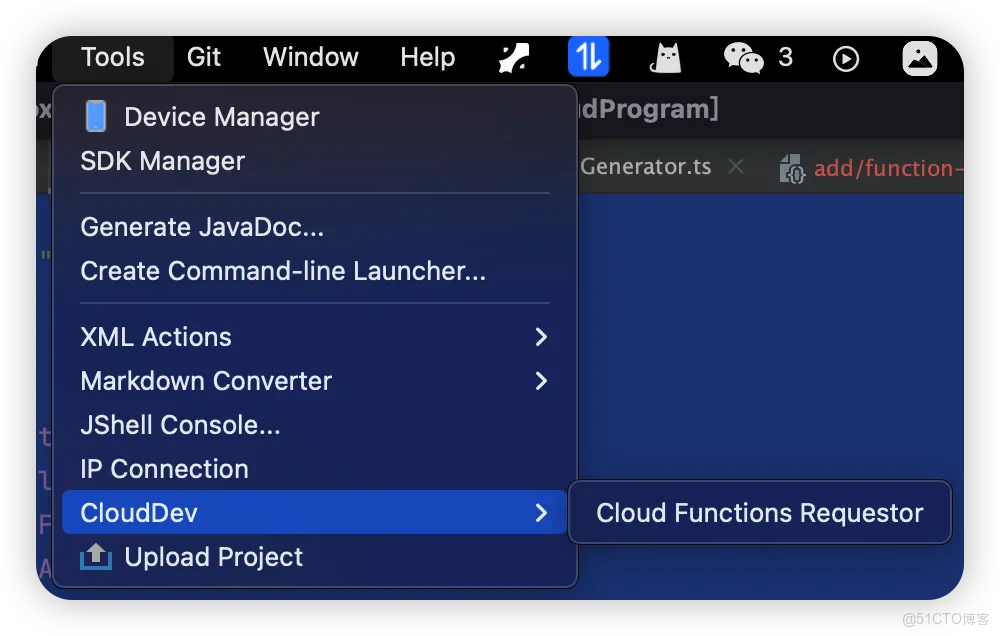Click the cat menu bar icon

665,58
